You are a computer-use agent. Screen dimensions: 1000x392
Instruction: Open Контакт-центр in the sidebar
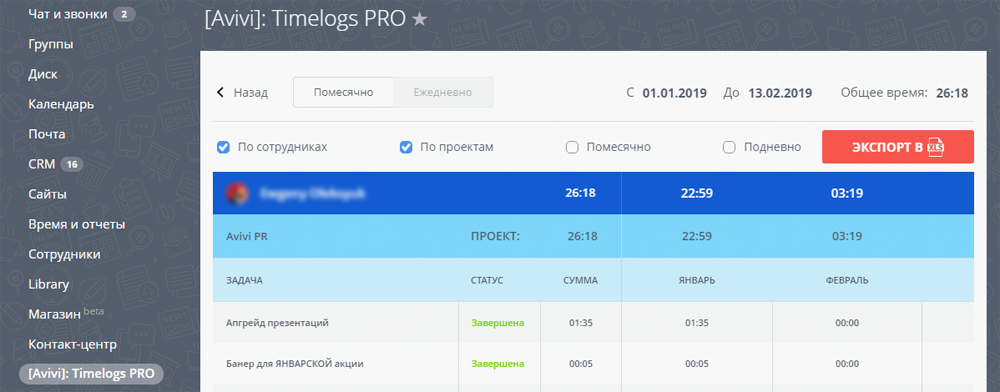[x=73, y=344]
